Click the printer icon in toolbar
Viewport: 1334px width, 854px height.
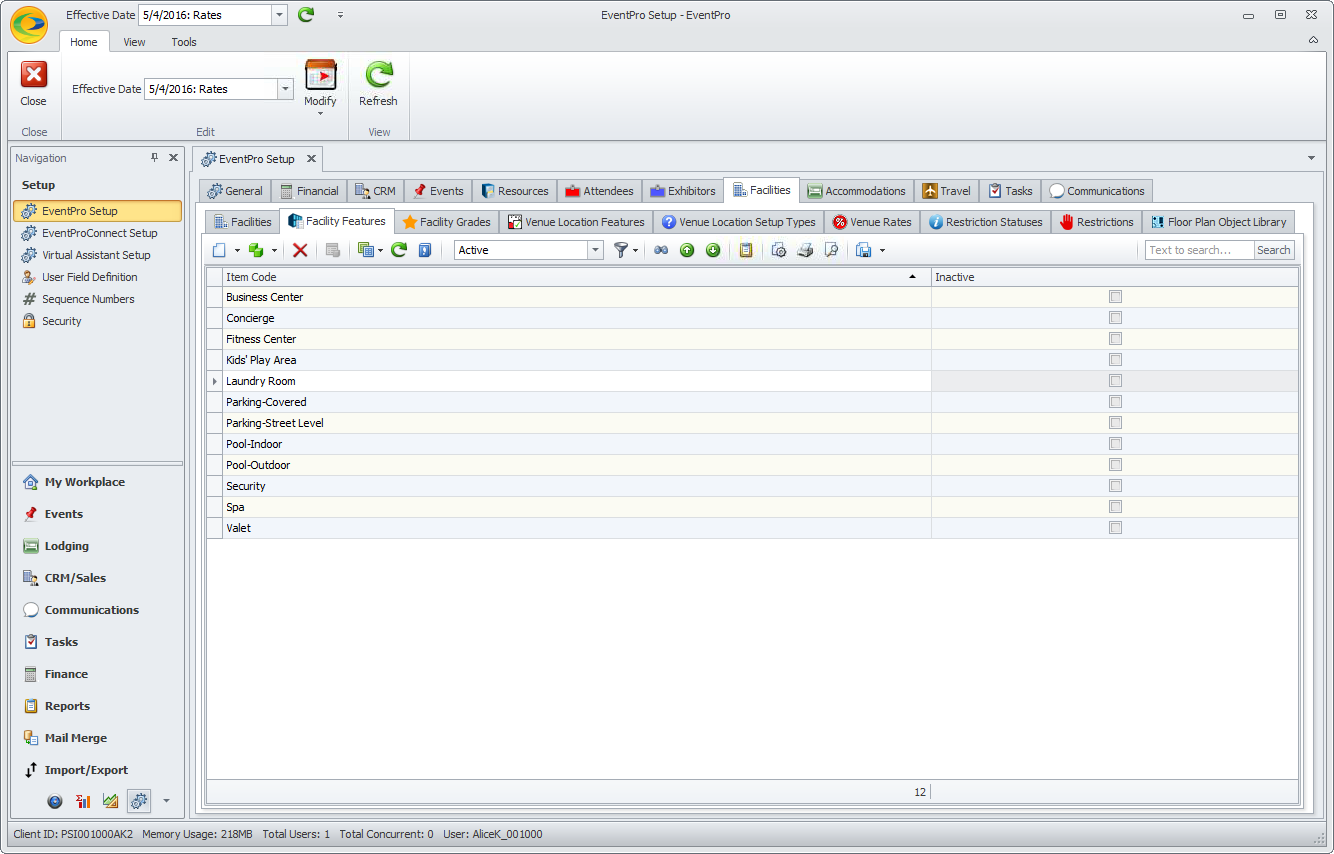805,250
